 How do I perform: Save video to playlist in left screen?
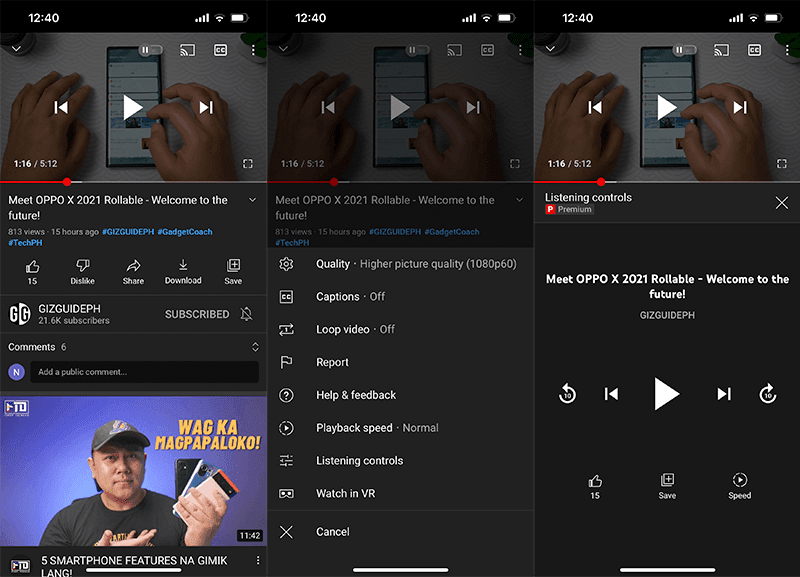coord(233,272)
